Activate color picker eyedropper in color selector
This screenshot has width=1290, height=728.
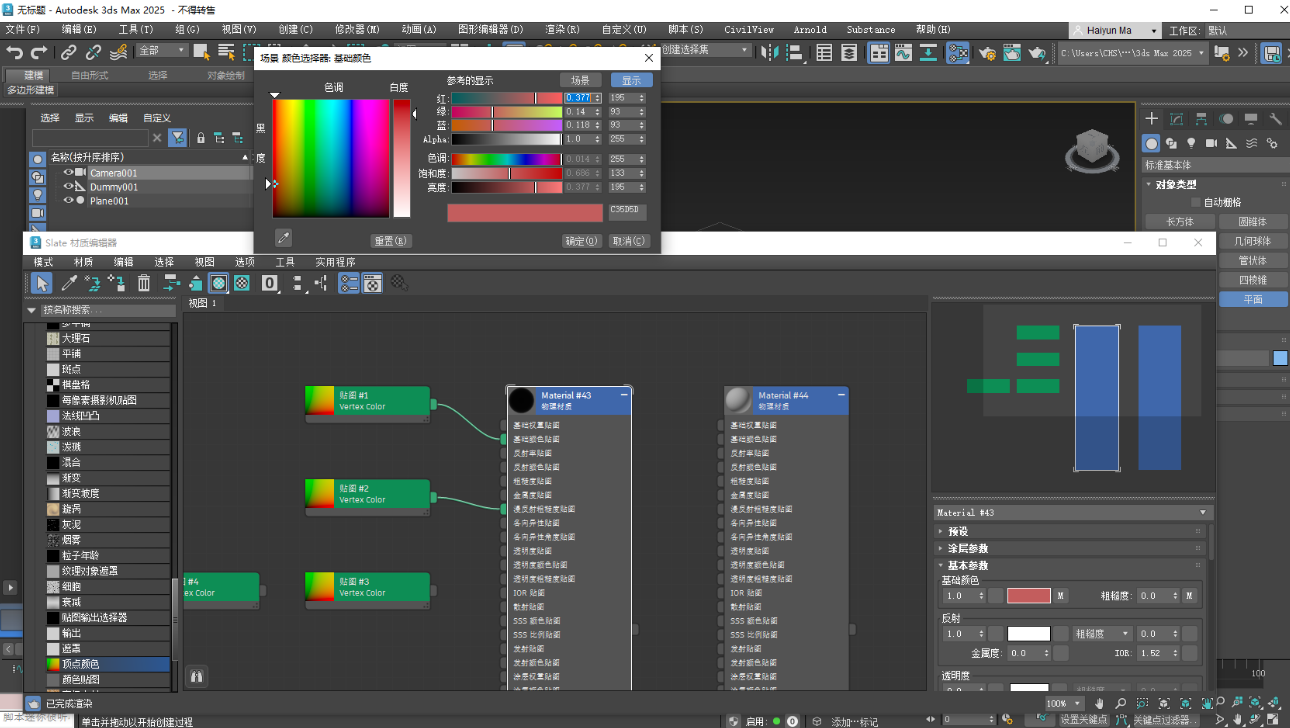click(x=284, y=238)
